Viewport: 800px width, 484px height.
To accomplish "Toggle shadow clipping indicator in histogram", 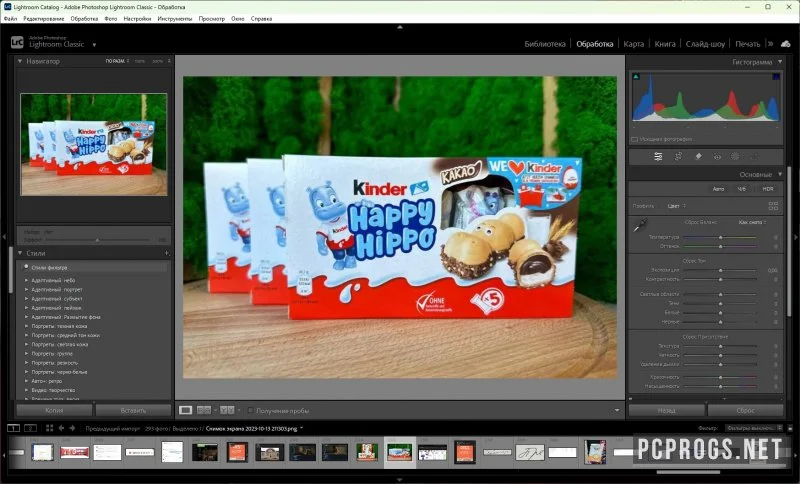I will (636, 77).
